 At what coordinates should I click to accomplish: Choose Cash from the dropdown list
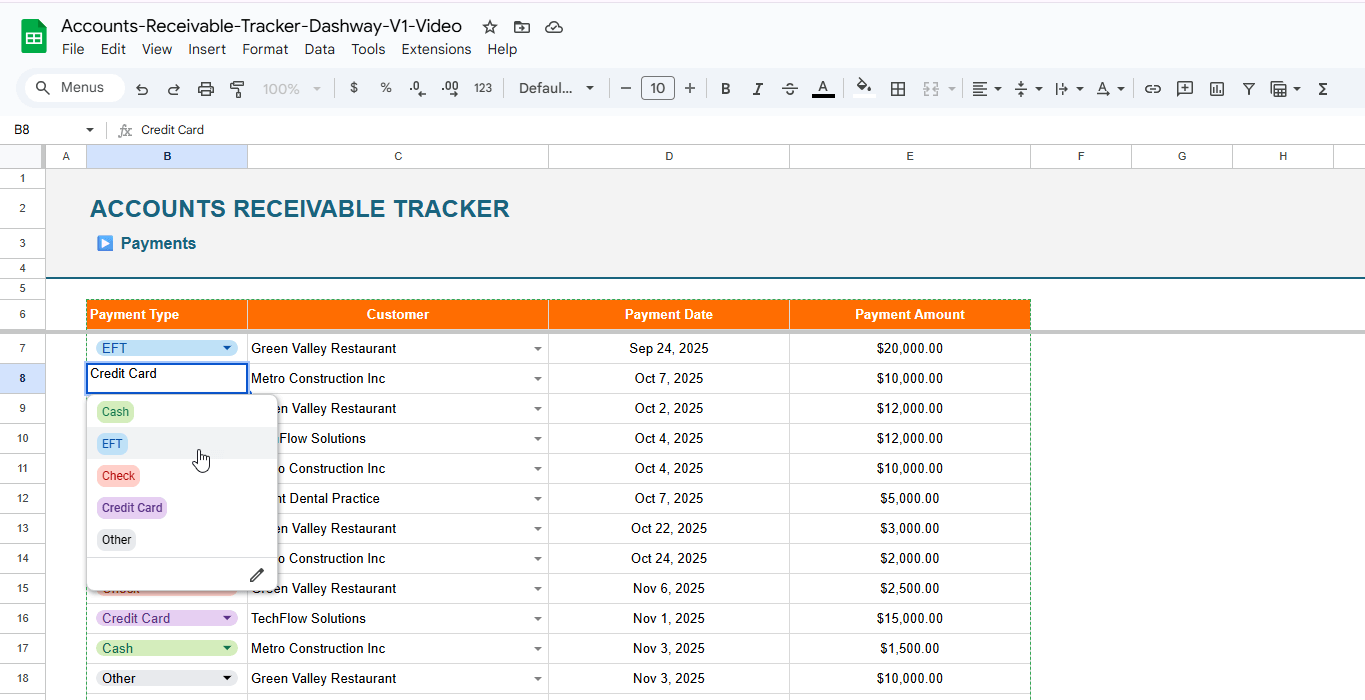tap(115, 412)
